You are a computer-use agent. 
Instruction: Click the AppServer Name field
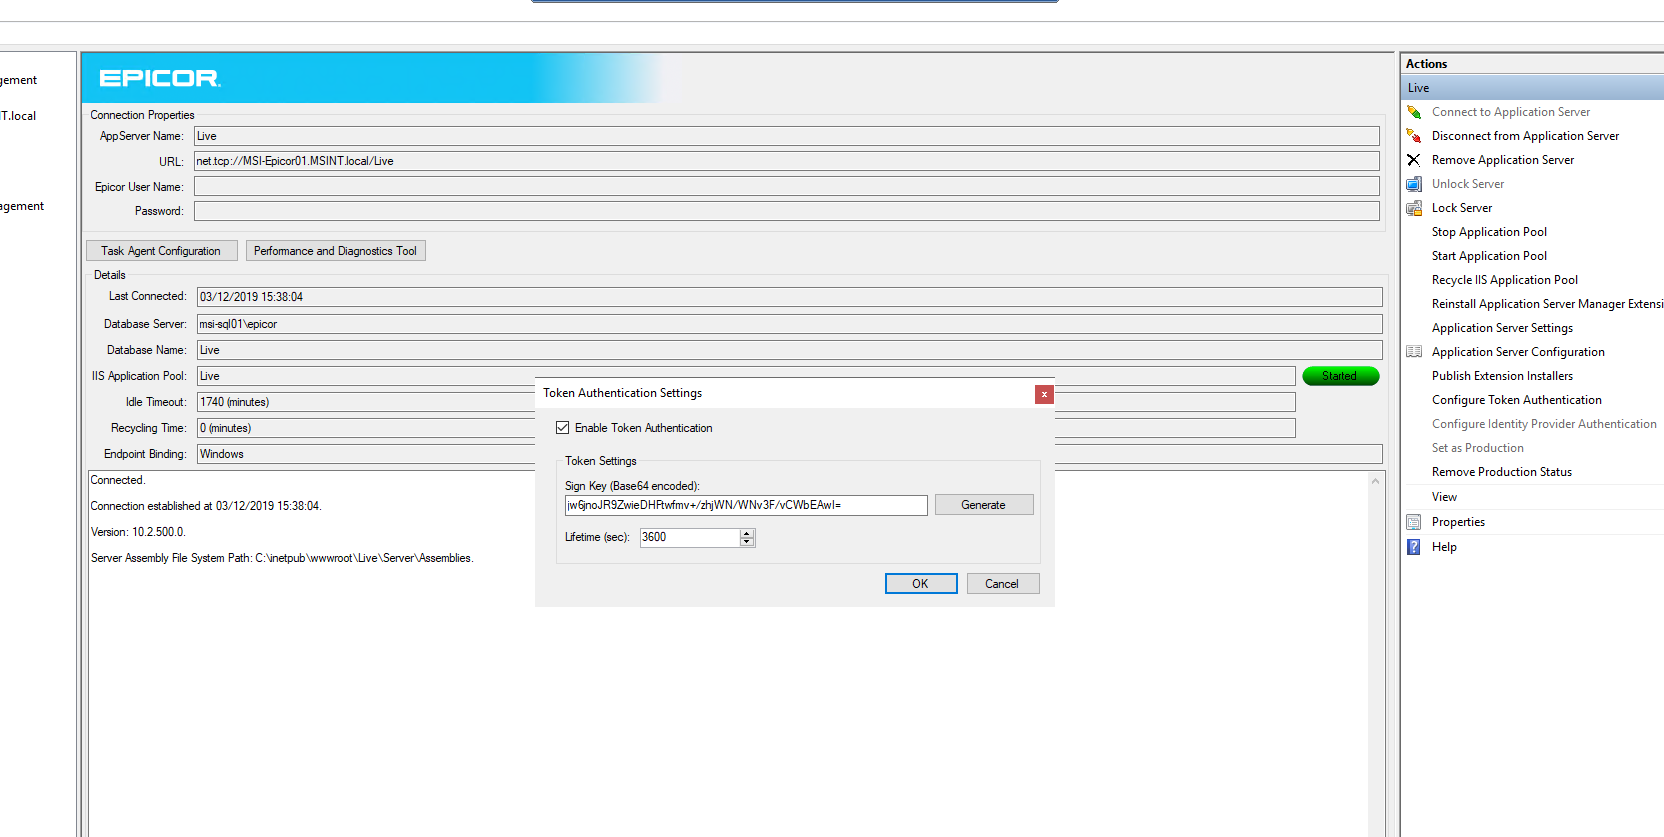[x=787, y=136]
